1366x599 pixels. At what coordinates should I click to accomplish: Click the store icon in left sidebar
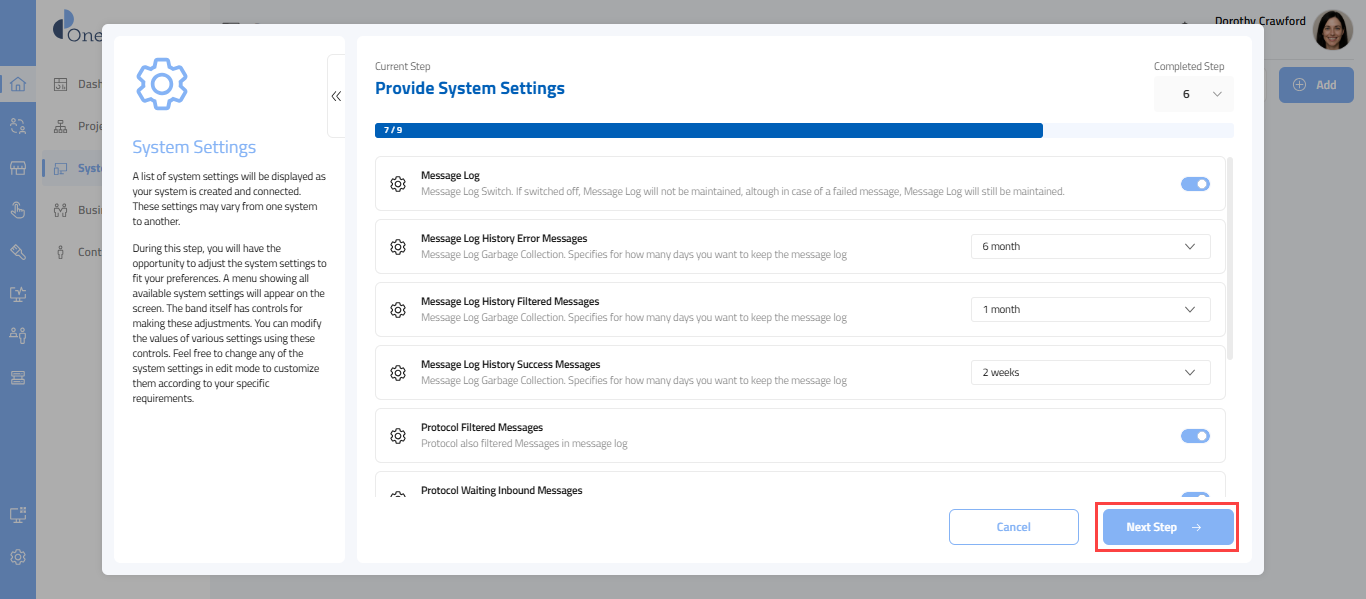click(x=18, y=168)
